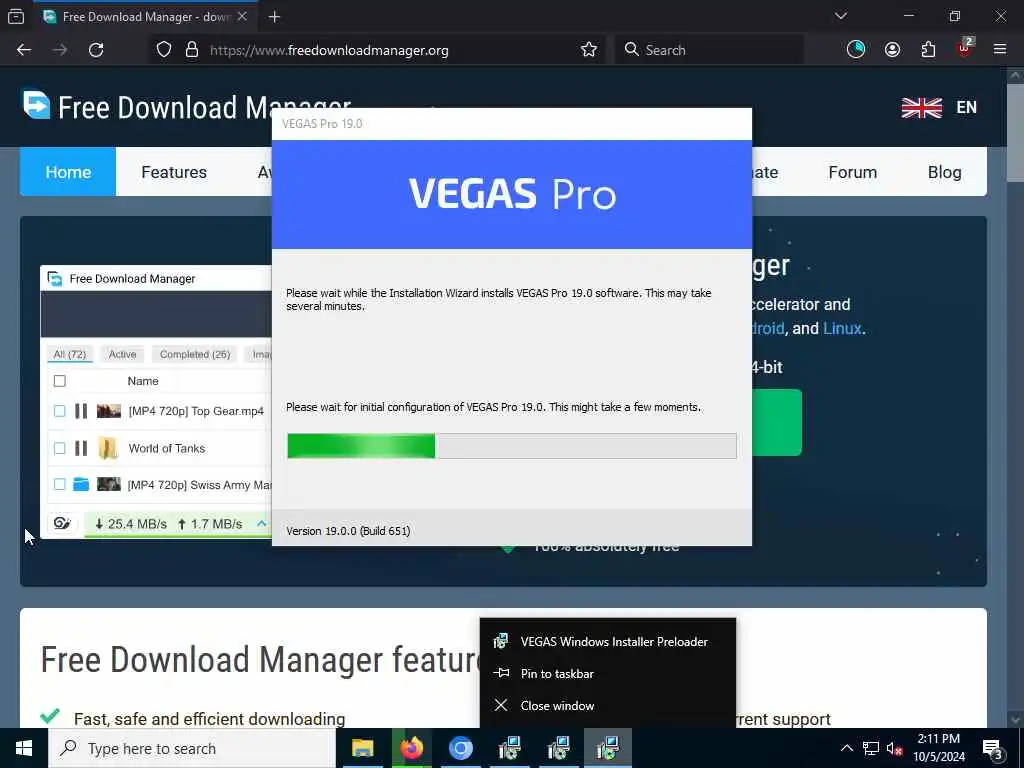Switch to Firefox from the taskbar
This screenshot has height=768, width=1024.
[x=411, y=748]
